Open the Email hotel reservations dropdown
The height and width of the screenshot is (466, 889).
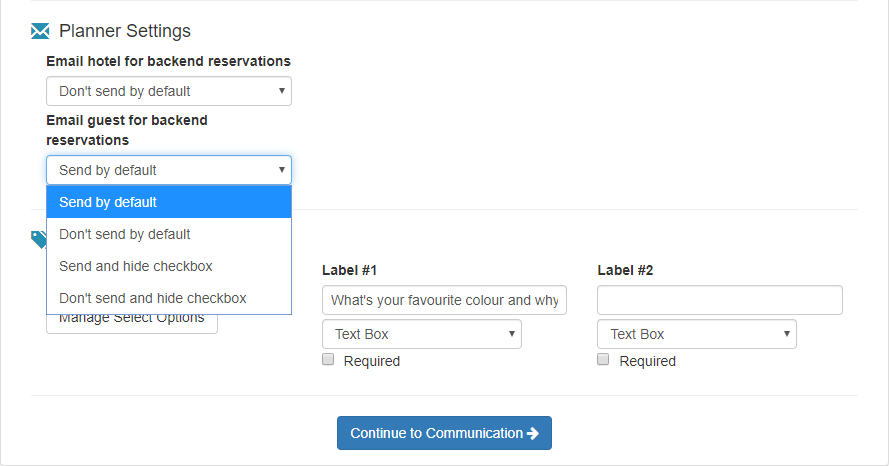169,91
